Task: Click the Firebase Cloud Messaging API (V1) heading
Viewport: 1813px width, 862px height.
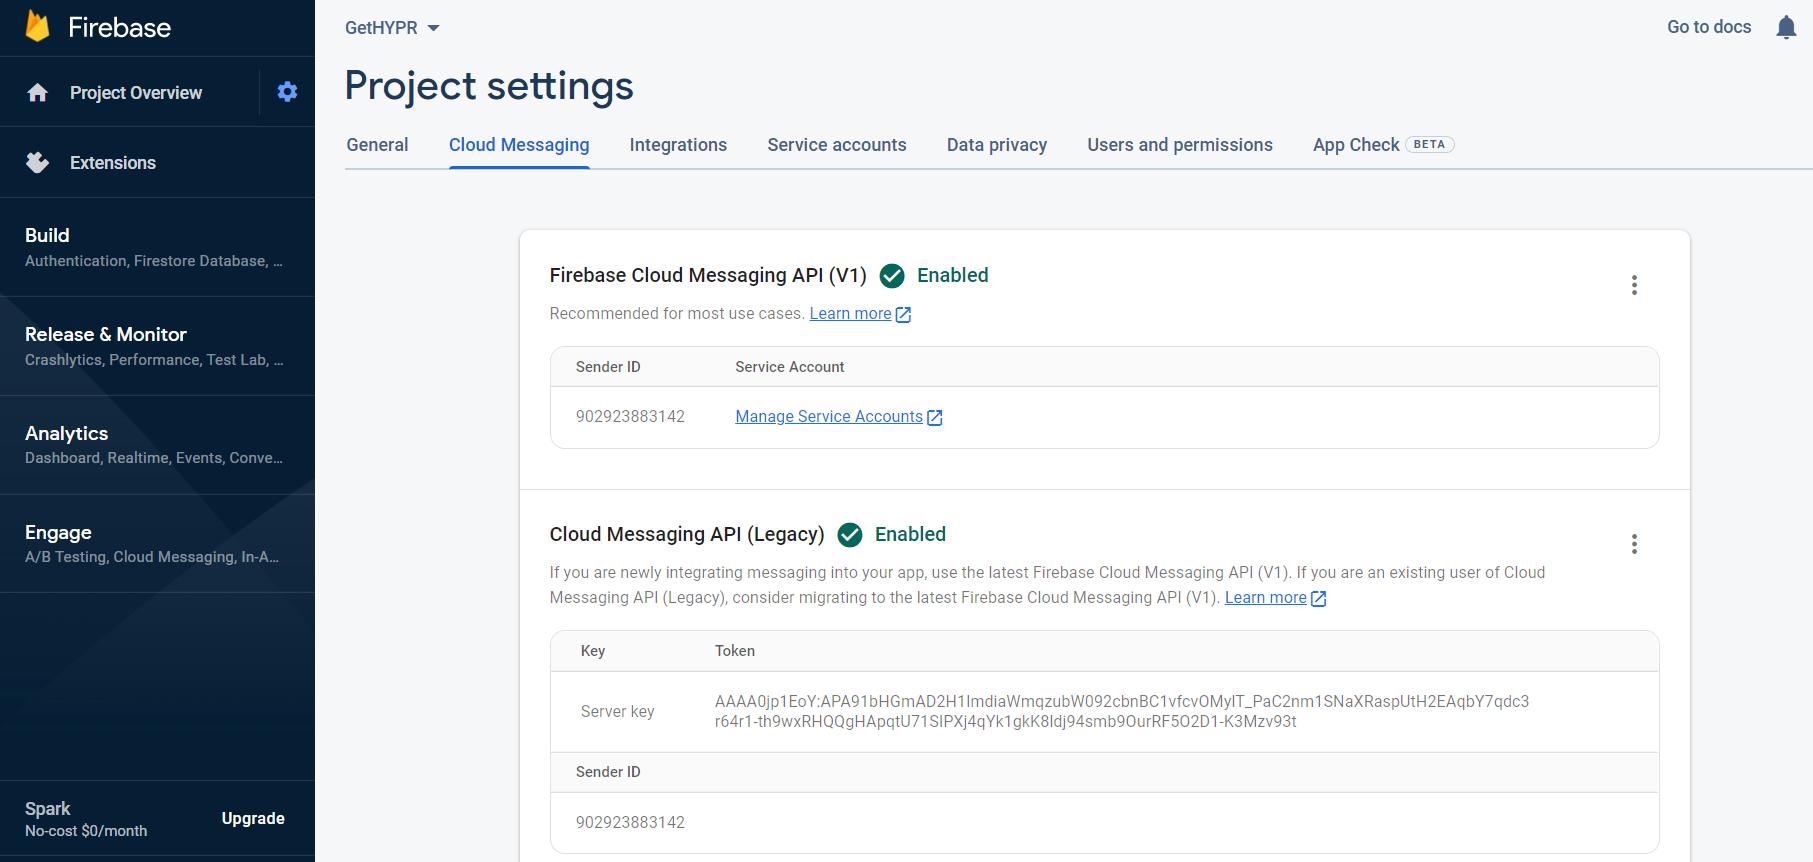Action: tap(708, 276)
